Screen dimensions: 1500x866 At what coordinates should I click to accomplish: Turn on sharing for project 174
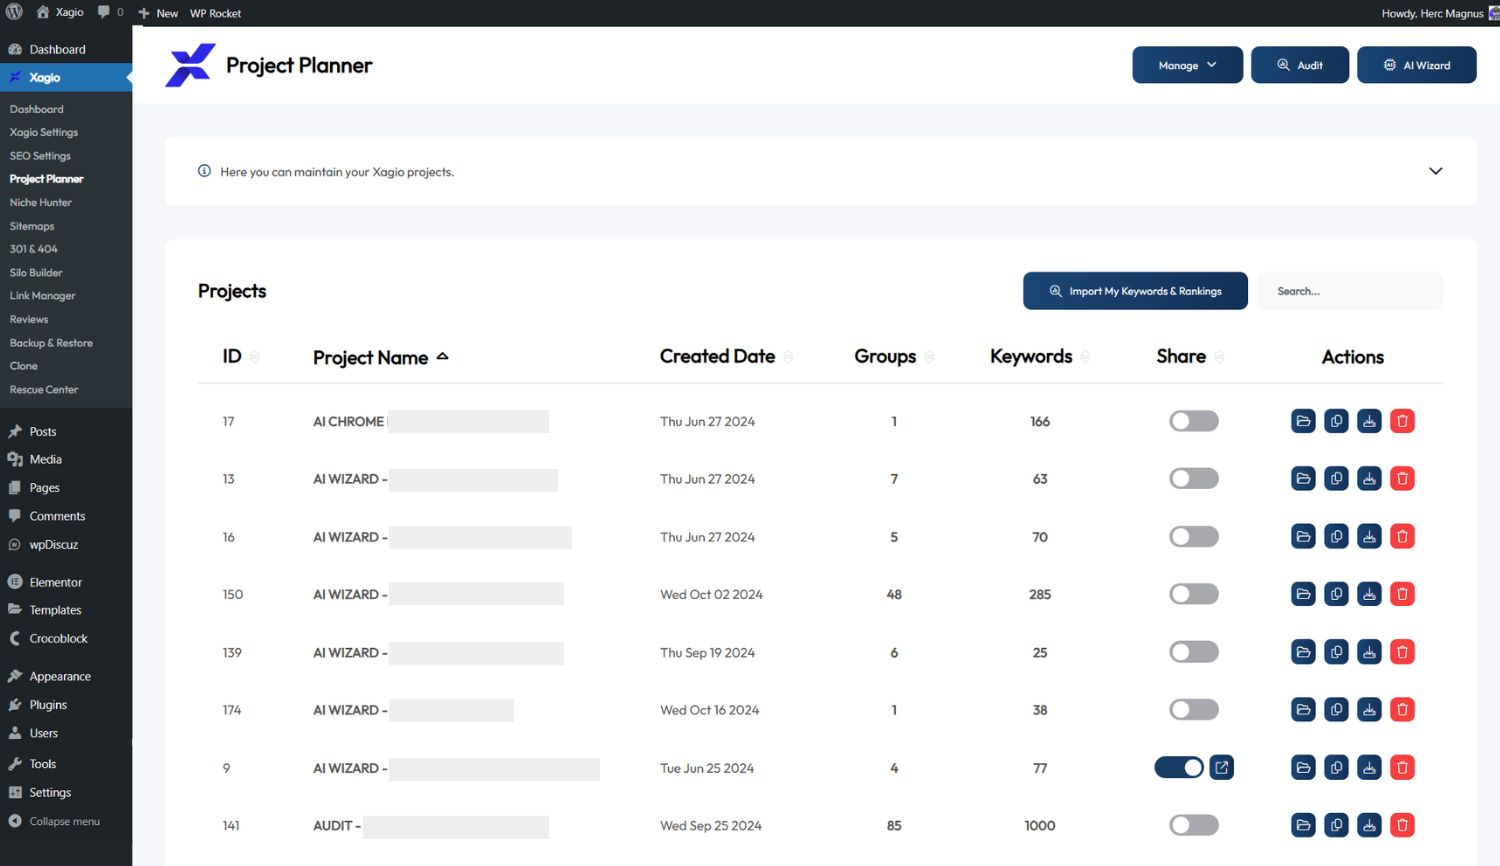point(1194,710)
